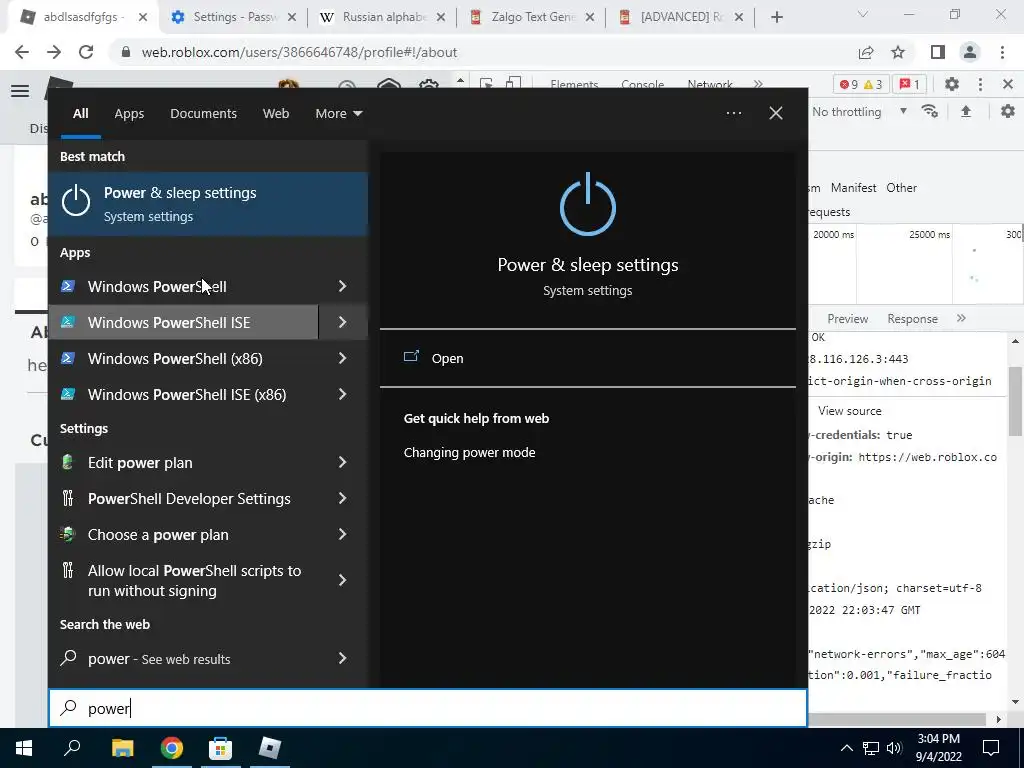The image size is (1024, 768).
Task: Expand Windows PowerShell (x86) options arrow
Action: [x=342, y=358]
